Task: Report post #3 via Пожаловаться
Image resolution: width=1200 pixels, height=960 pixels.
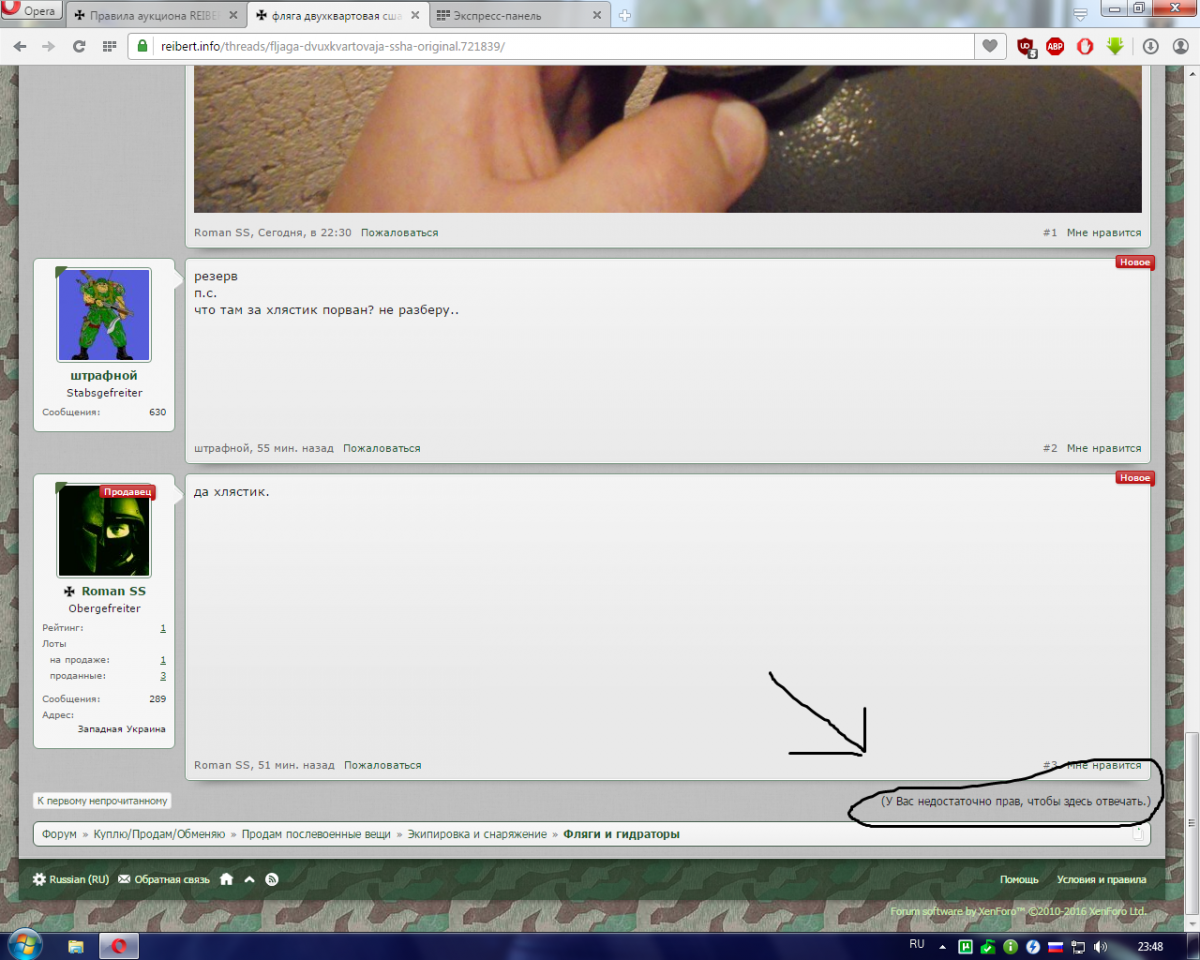Action: 383,765
